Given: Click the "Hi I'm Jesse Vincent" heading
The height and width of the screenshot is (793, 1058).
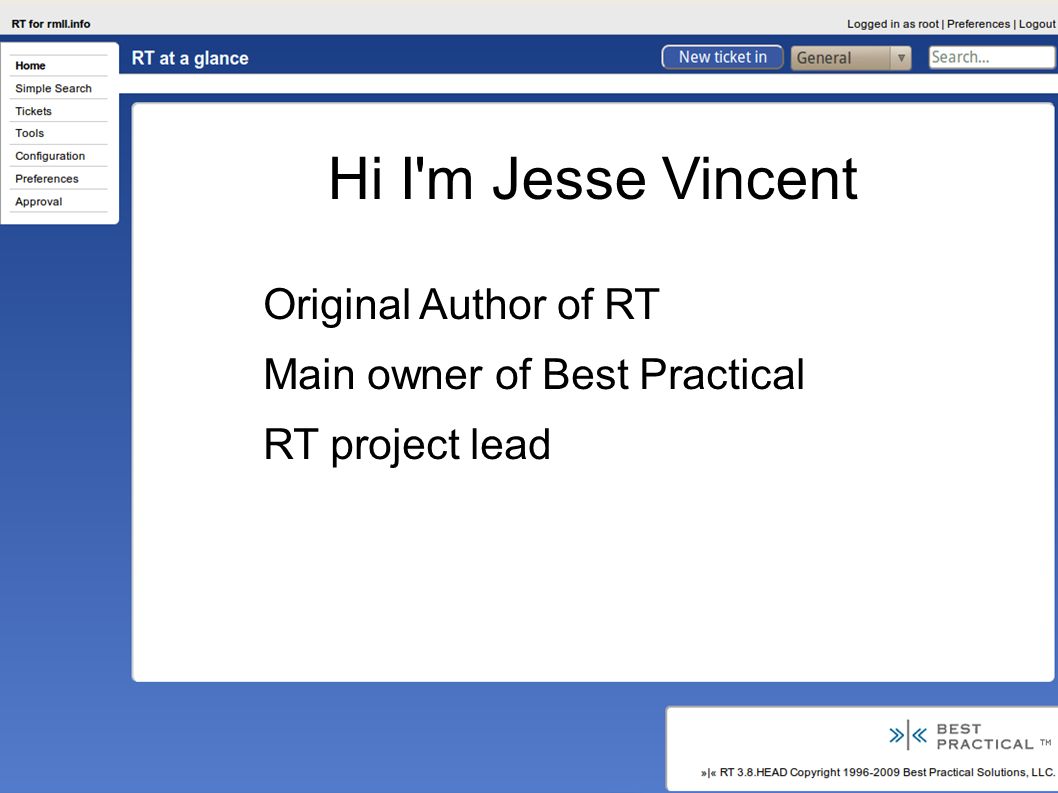Looking at the screenshot, I should [x=592, y=179].
